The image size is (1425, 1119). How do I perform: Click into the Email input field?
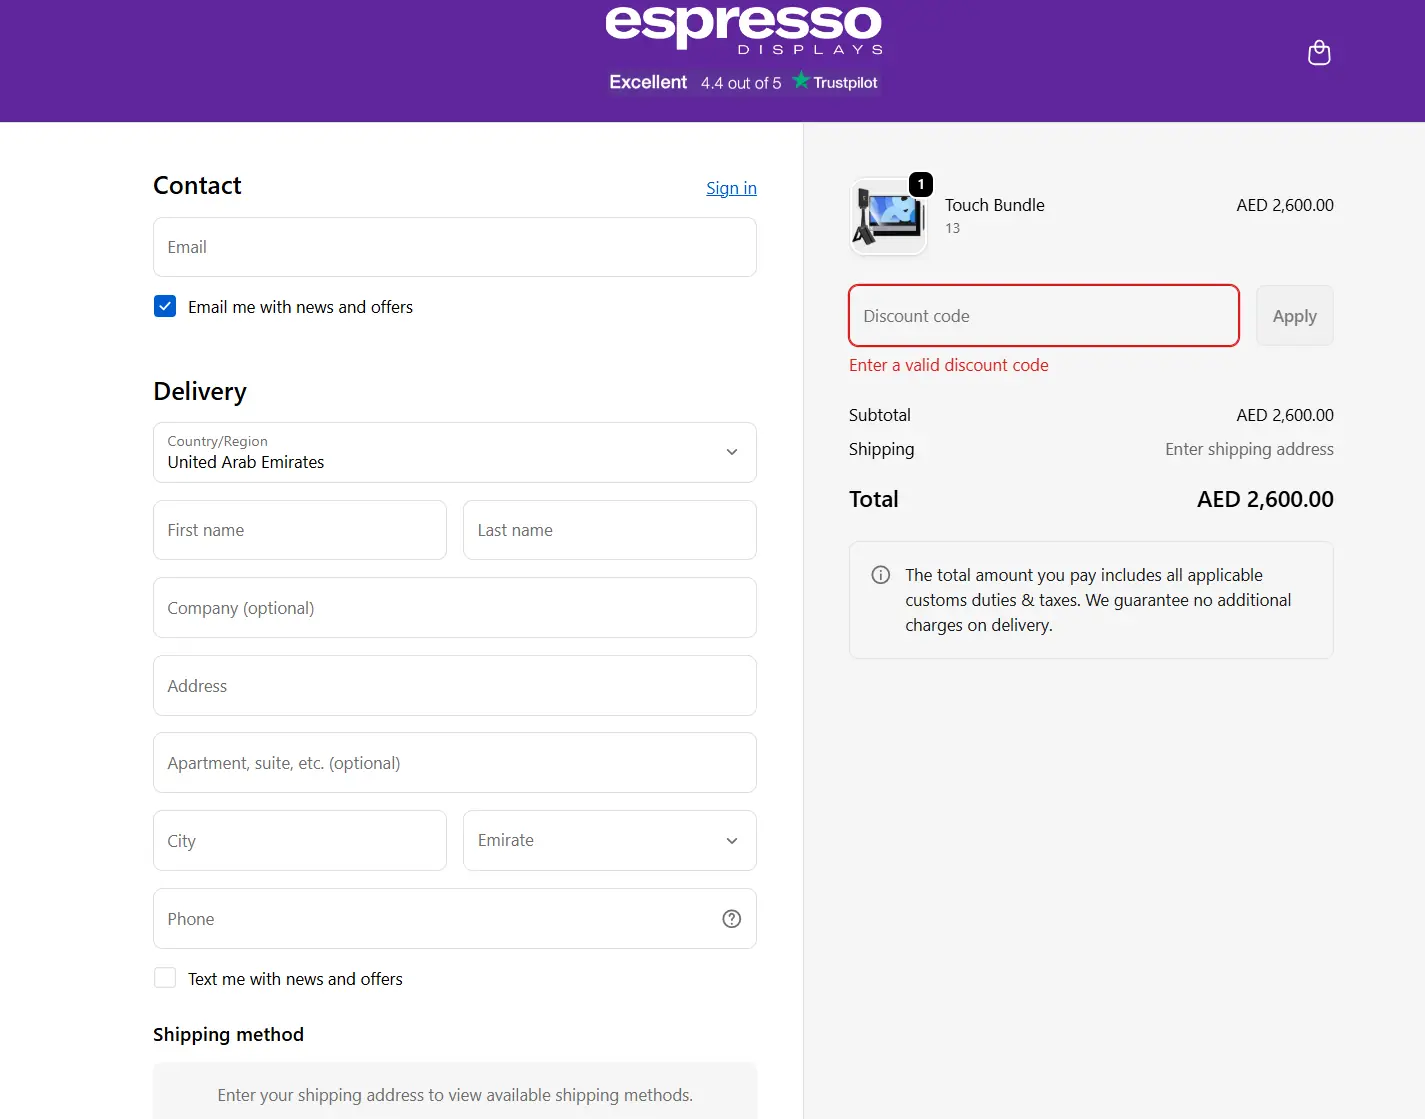click(455, 247)
